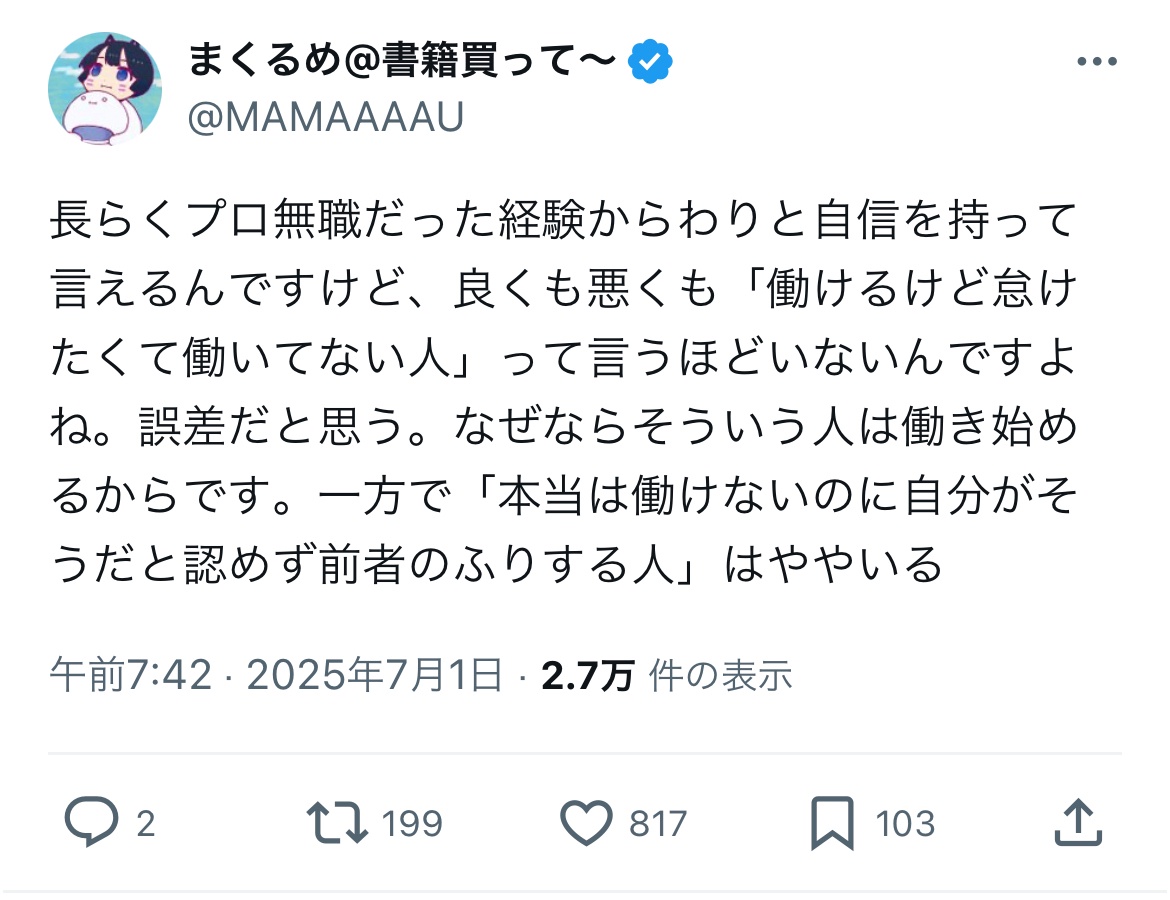Open the まくるめ profile avatar

pyautogui.click(x=105, y=88)
